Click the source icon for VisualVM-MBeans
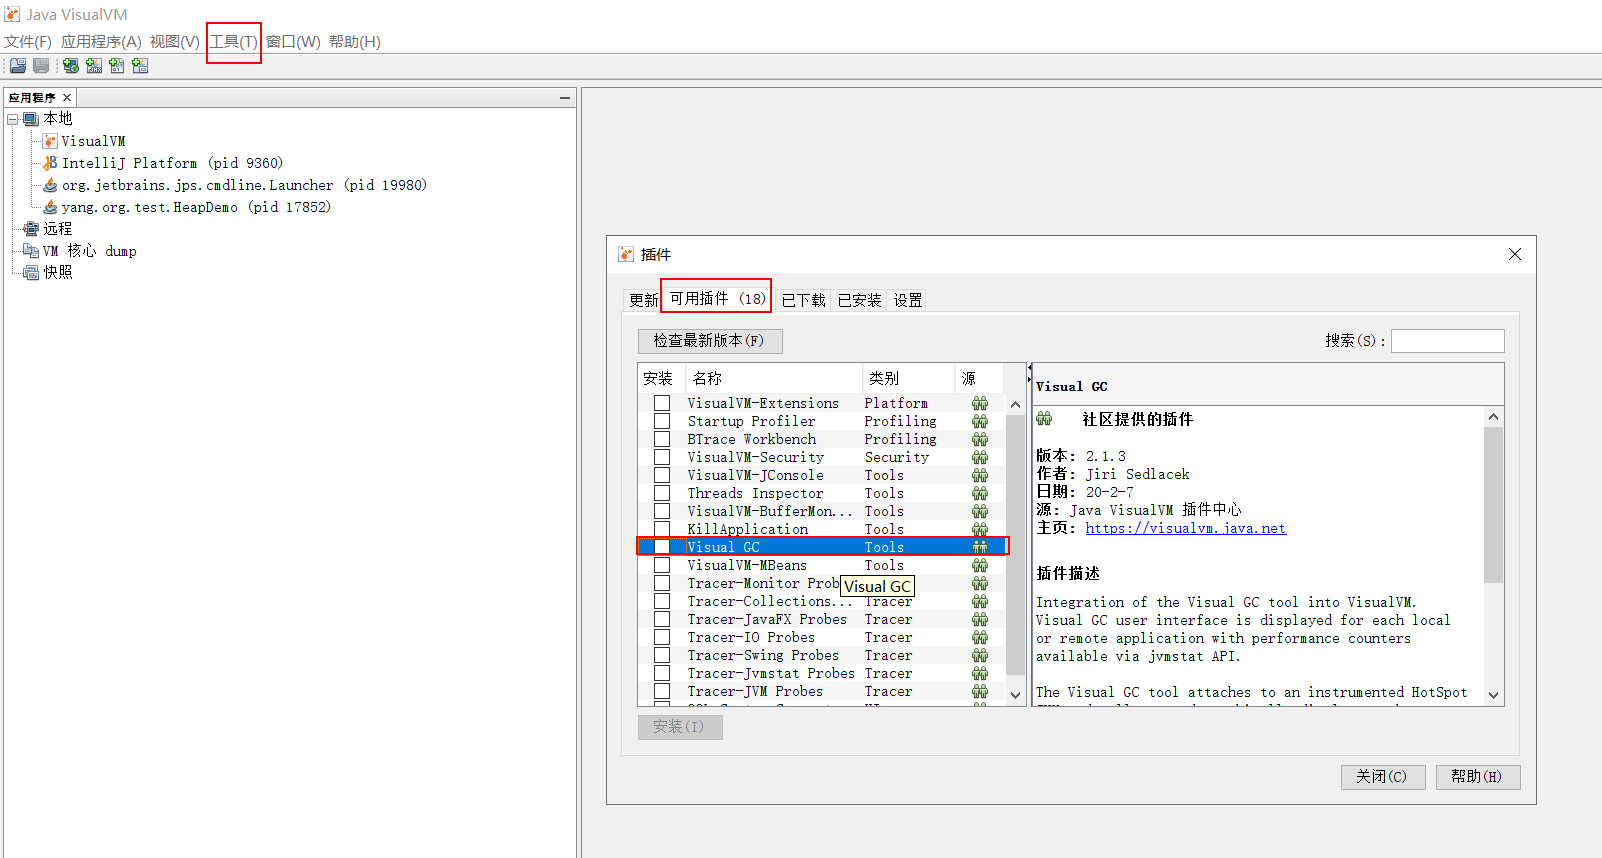 pyautogui.click(x=980, y=565)
